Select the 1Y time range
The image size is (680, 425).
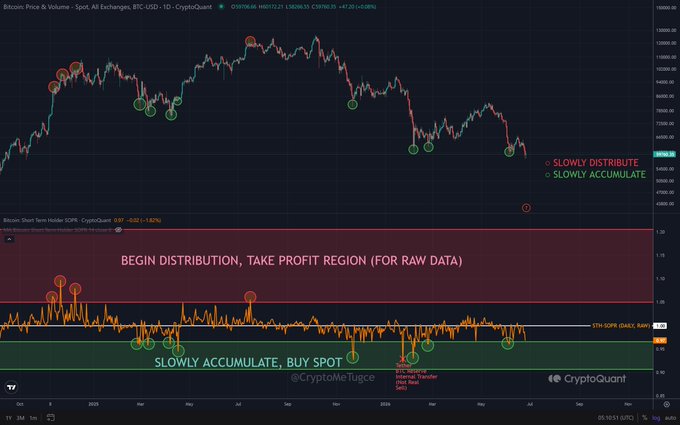tap(9, 418)
